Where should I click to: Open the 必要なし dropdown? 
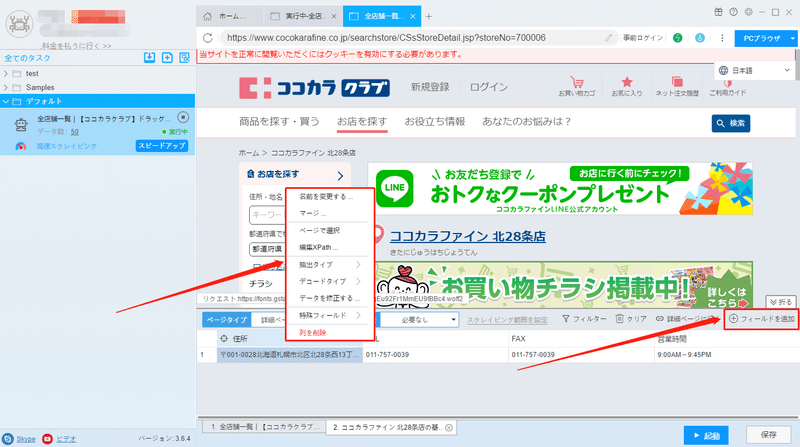tap(419, 320)
